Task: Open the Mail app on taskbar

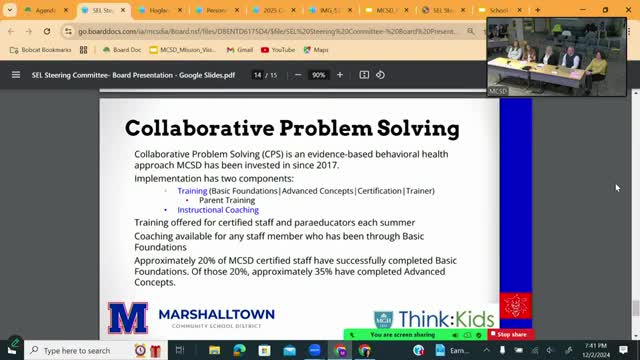Action: pyautogui.click(x=289, y=351)
